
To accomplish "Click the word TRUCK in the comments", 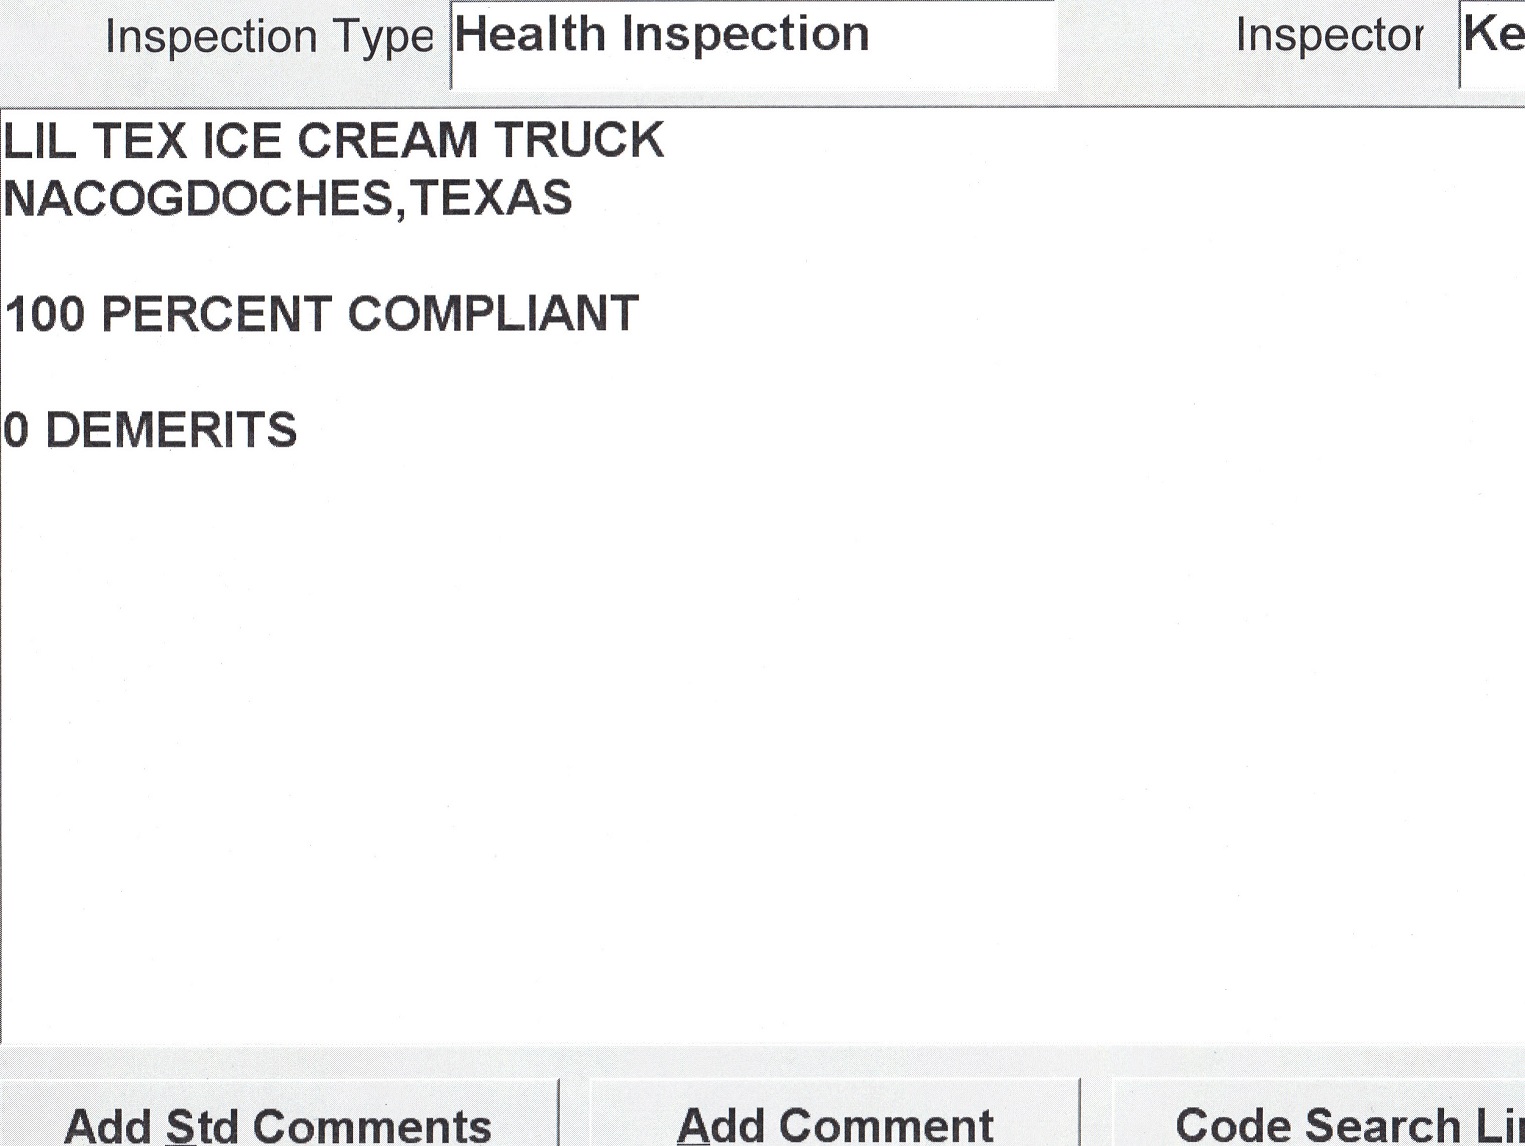I will point(579,140).
